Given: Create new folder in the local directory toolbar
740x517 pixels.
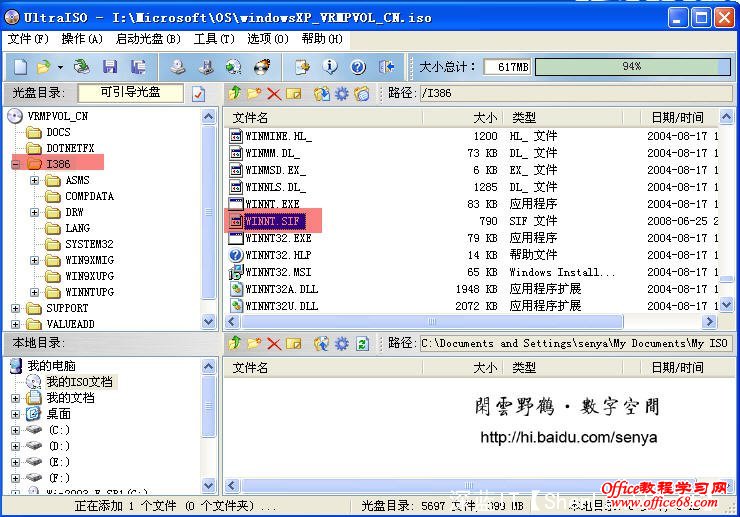Looking at the screenshot, I should (254, 343).
